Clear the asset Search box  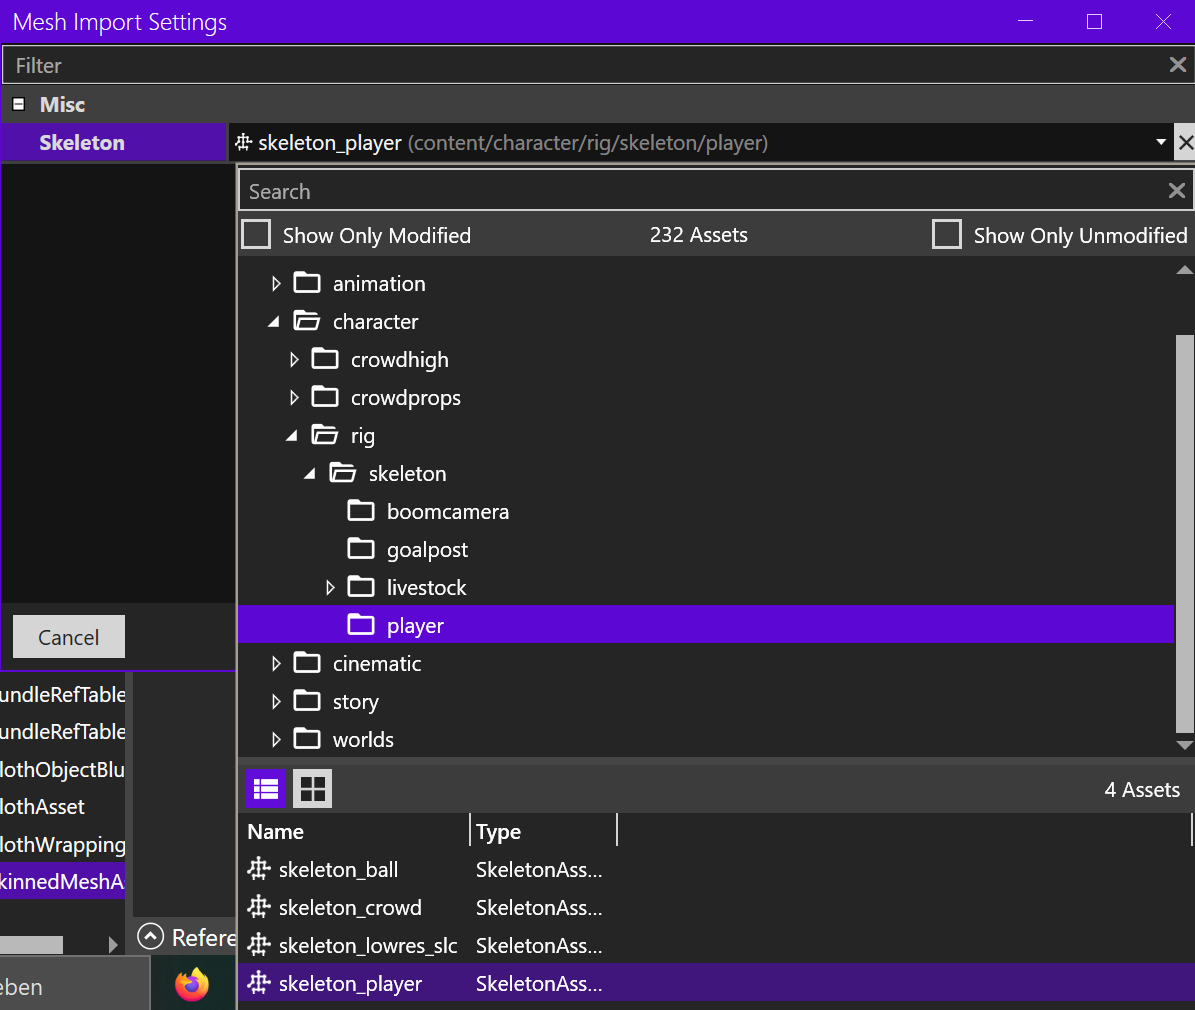[1176, 191]
